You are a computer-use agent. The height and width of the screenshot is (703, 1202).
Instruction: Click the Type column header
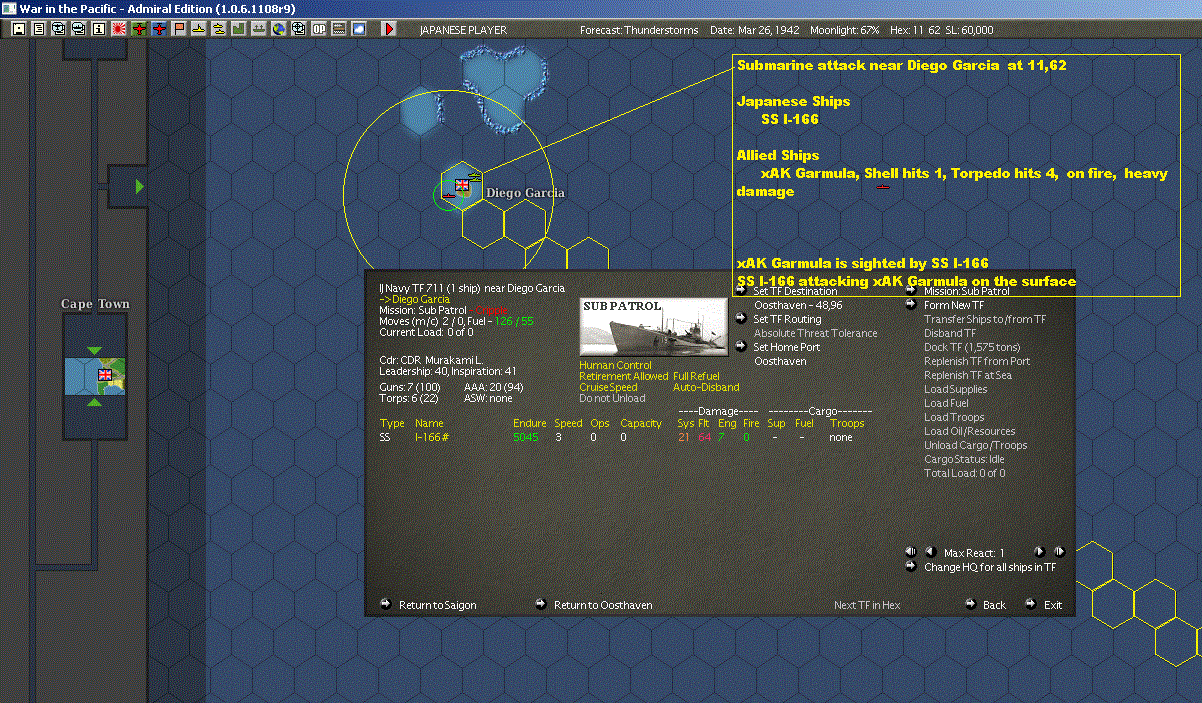pos(392,423)
